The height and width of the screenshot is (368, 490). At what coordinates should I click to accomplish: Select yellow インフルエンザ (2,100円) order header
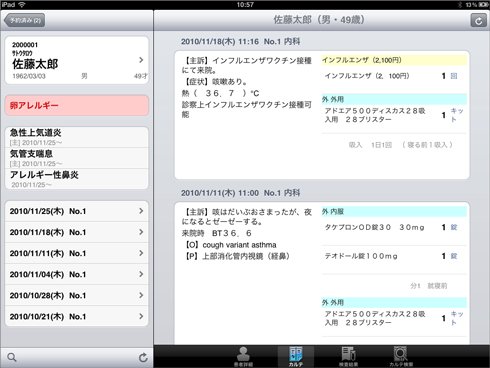point(394,60)
